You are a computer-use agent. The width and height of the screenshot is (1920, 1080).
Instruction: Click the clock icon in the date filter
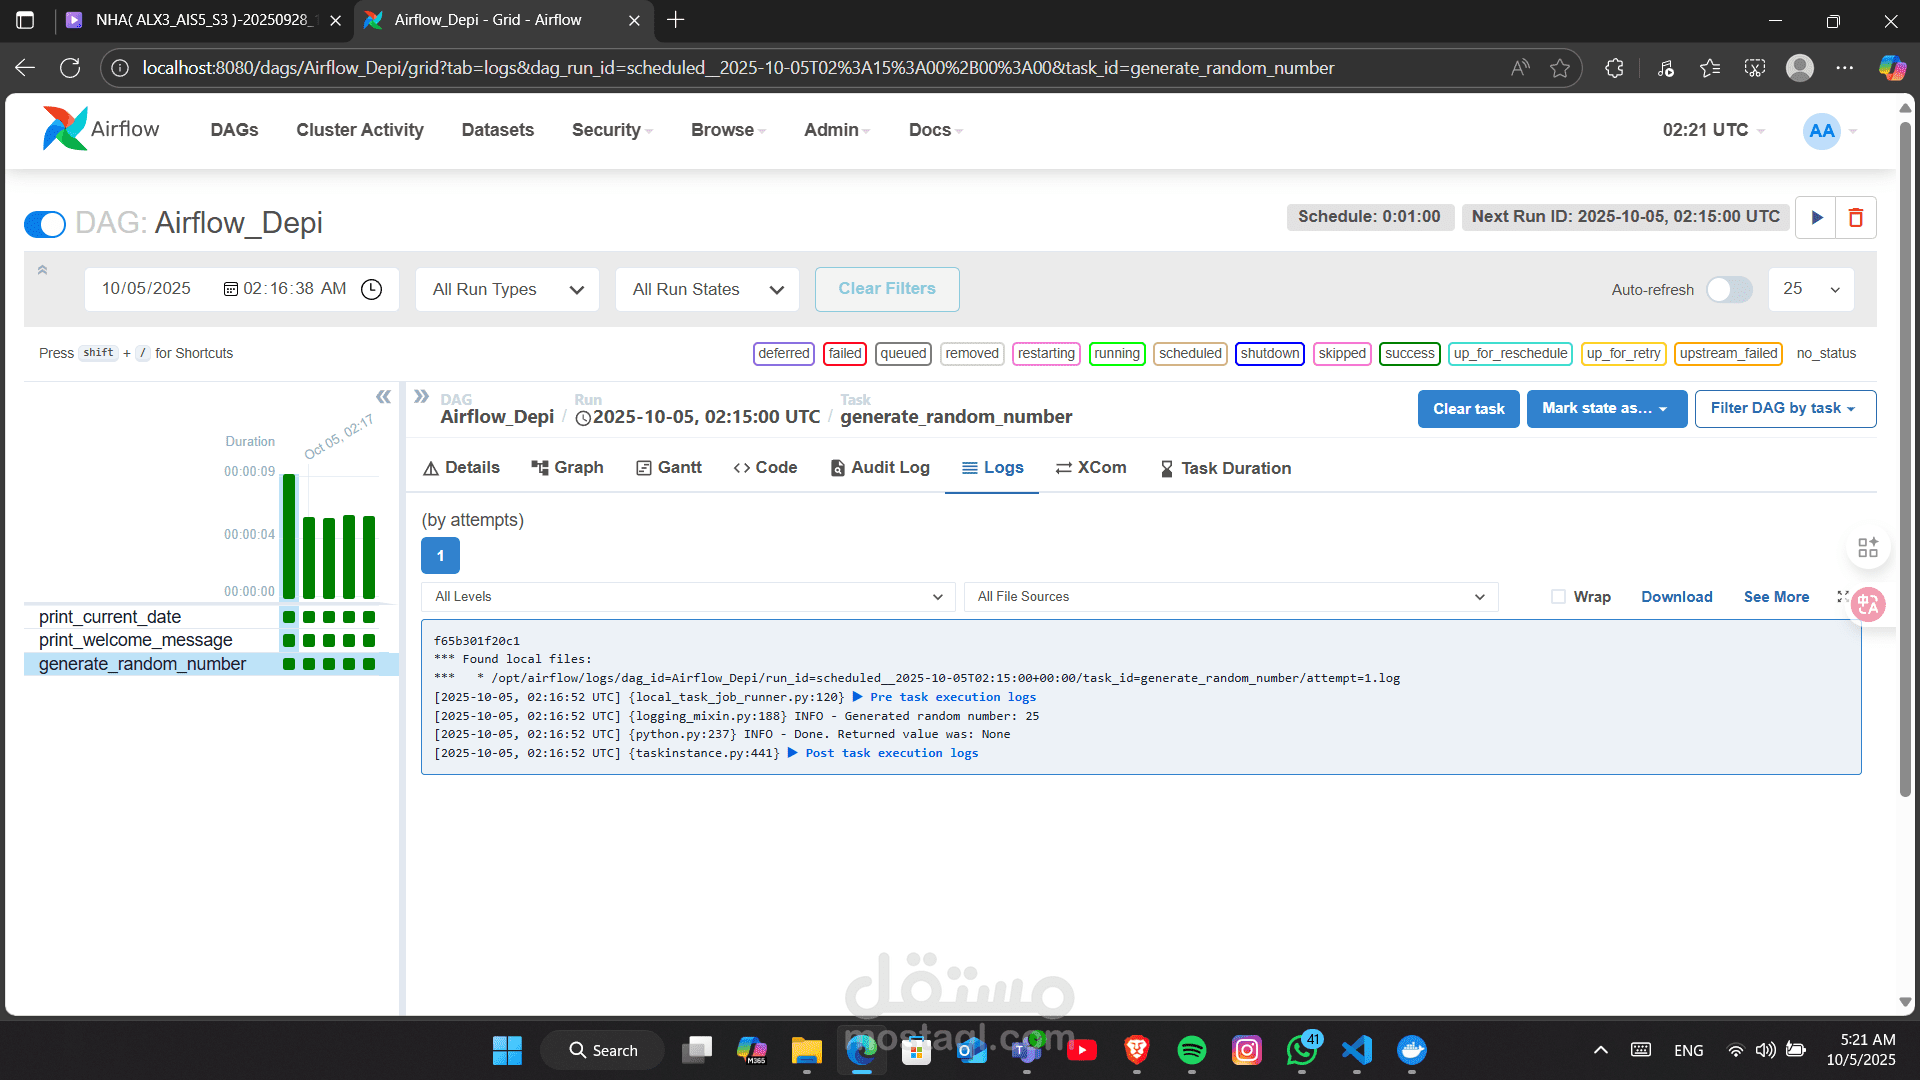coord(371,289)
